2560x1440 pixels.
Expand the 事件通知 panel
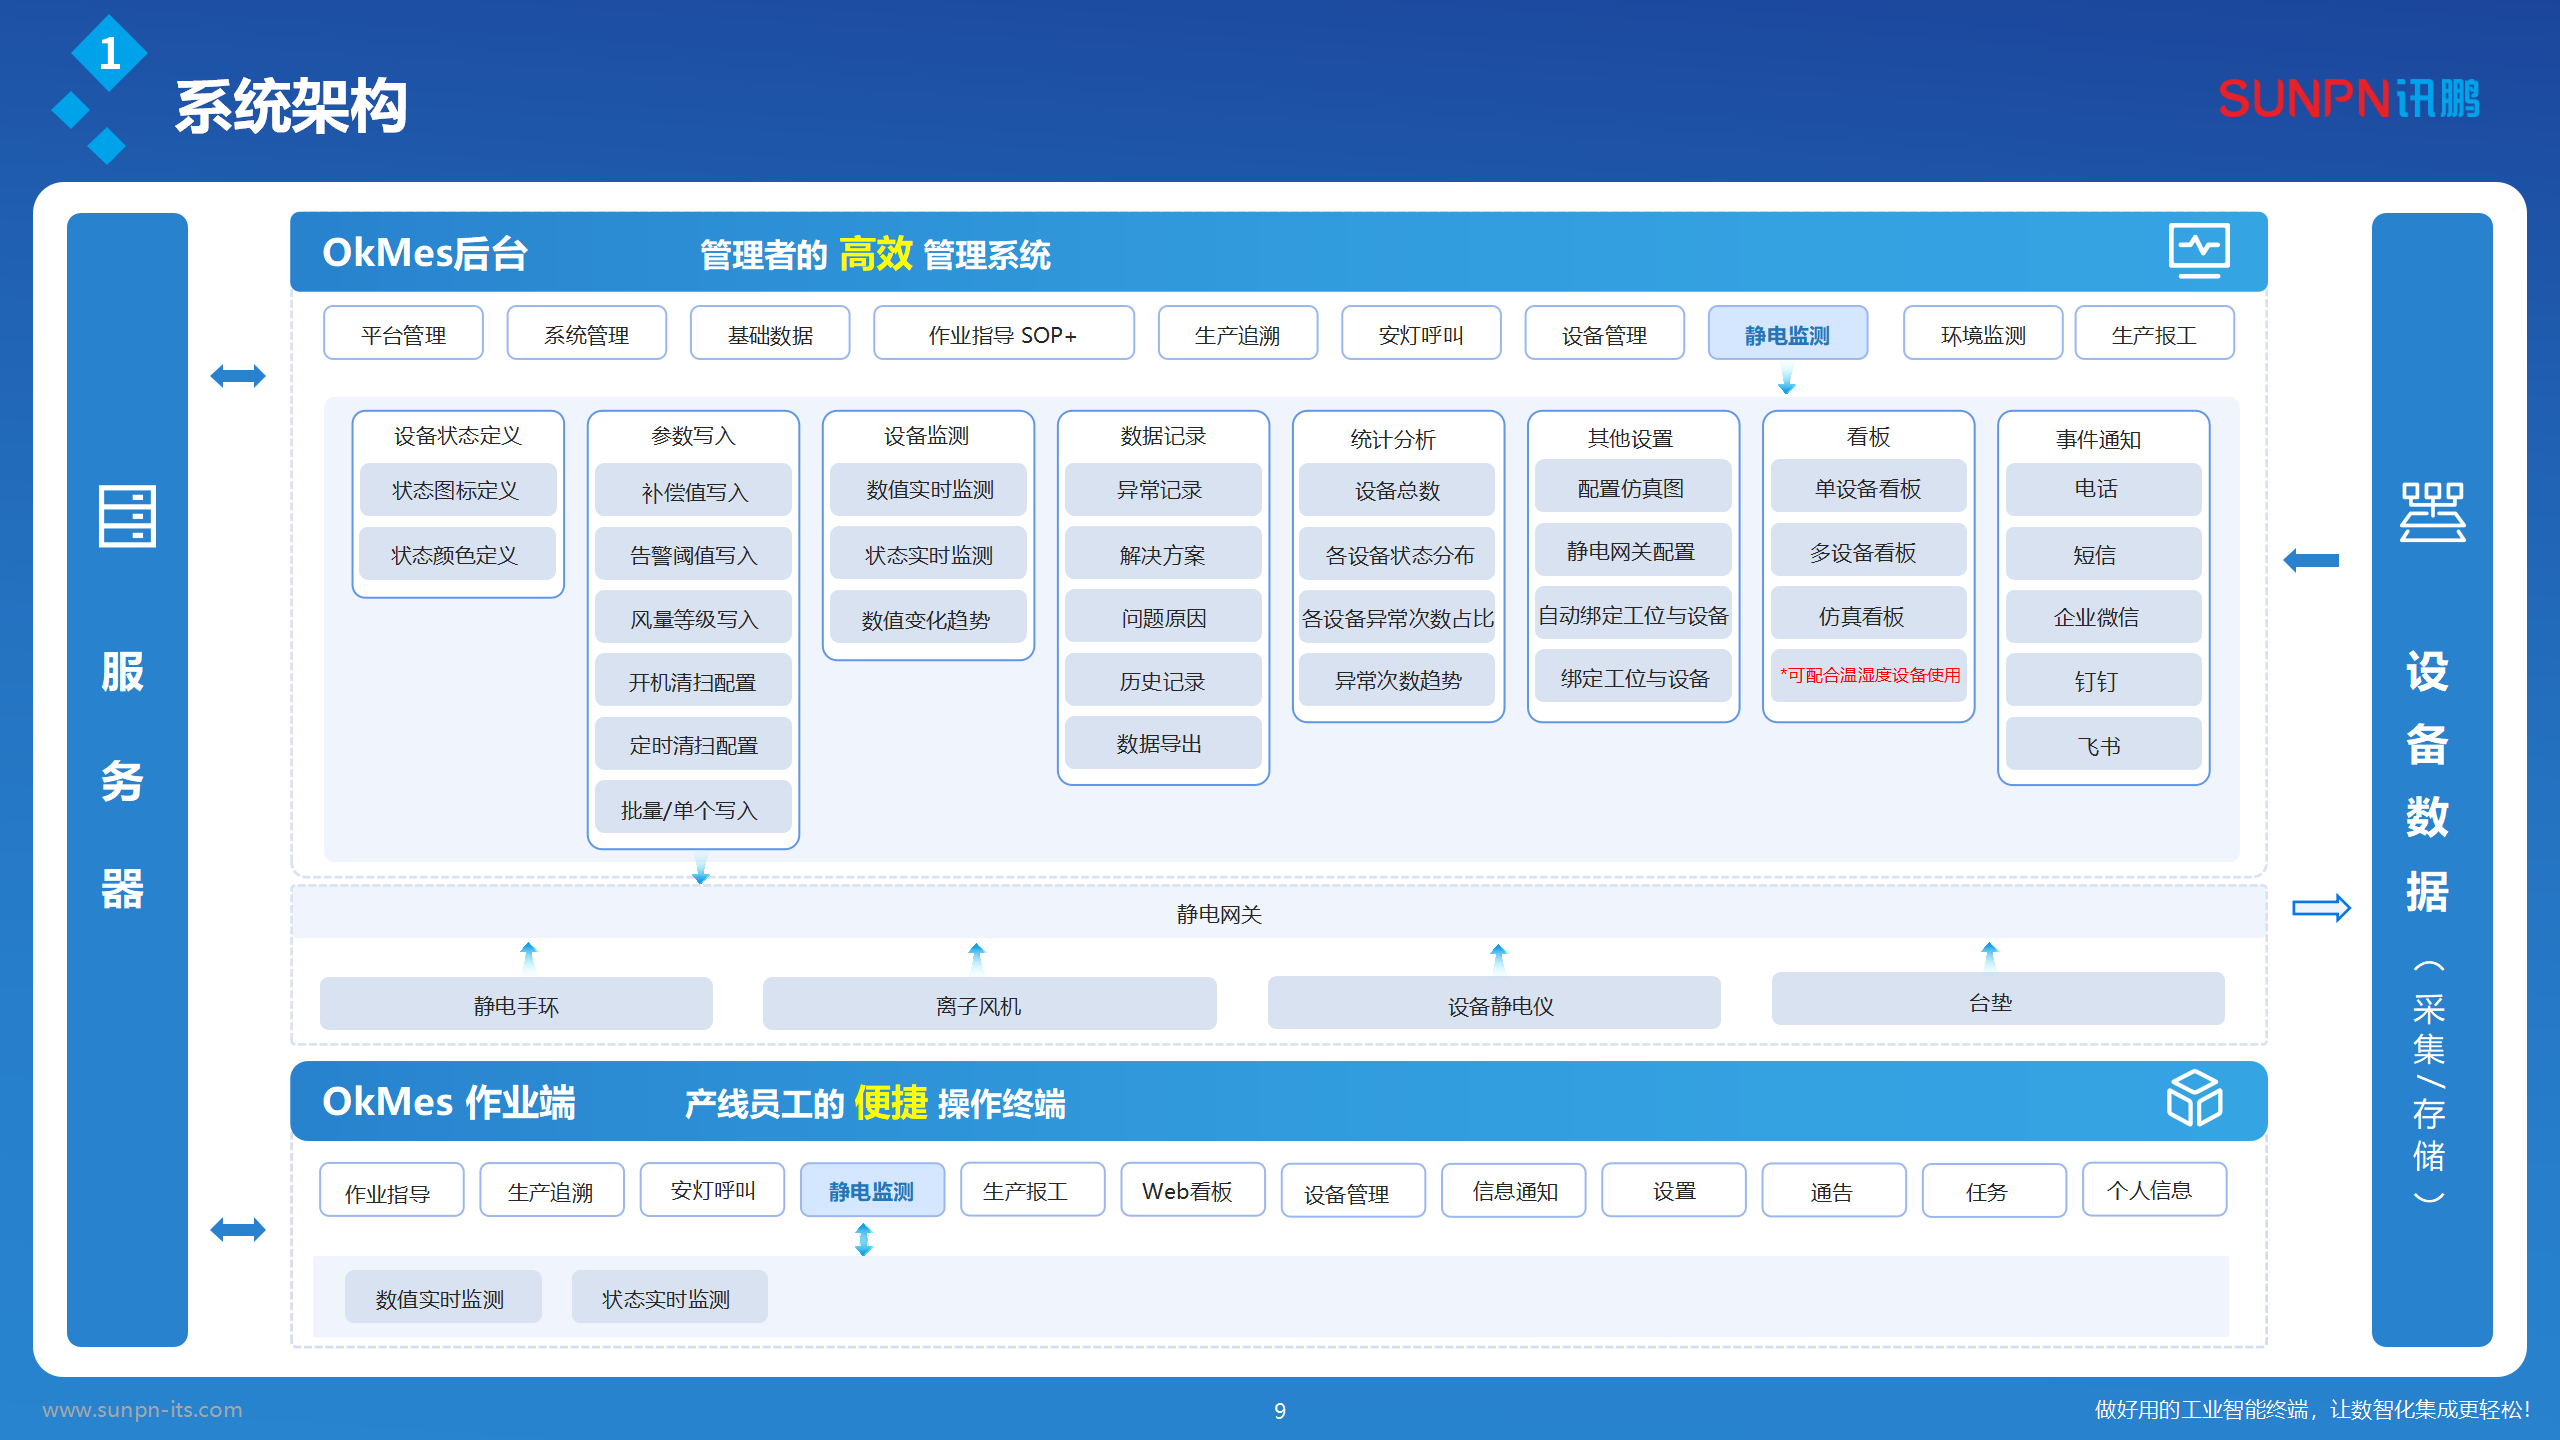[2098, 437]
